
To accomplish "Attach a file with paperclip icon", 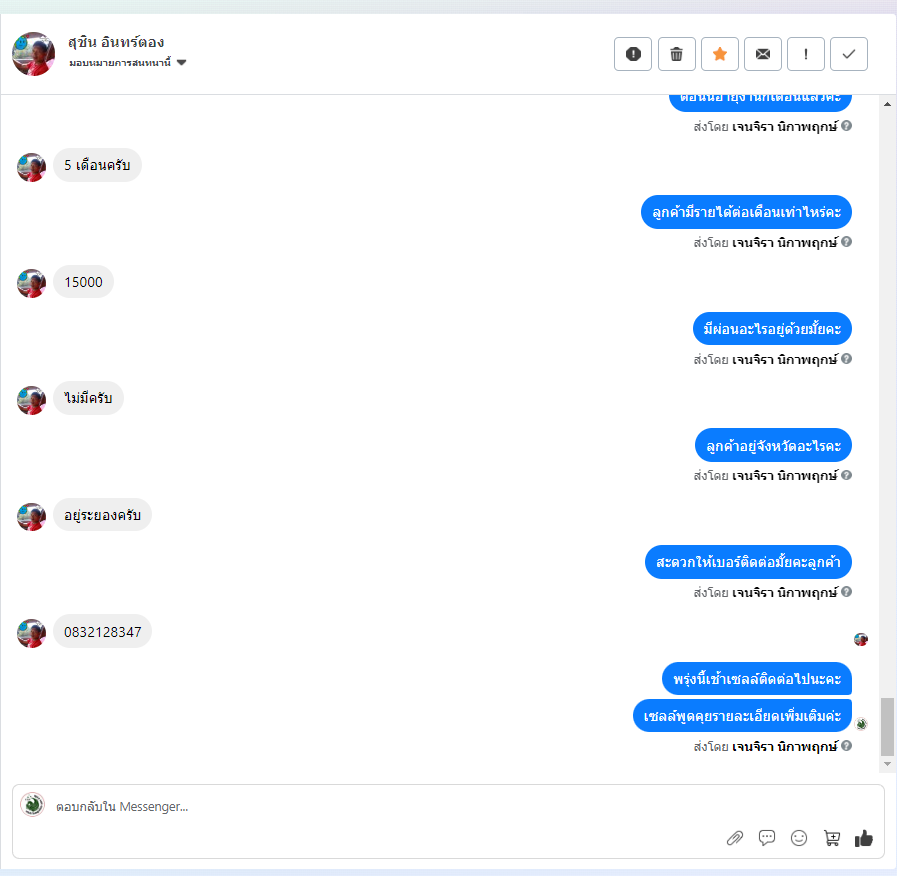I will pyautogui.click(x=735, y=838).
